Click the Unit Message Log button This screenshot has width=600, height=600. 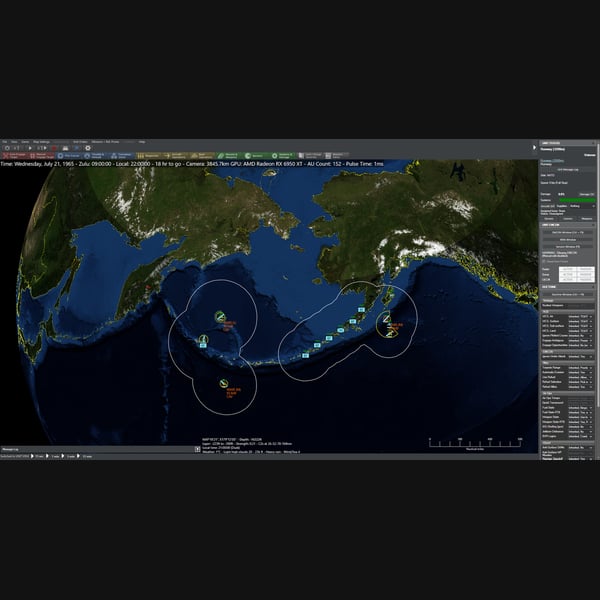pyautogui.click(x=567, y=170)
